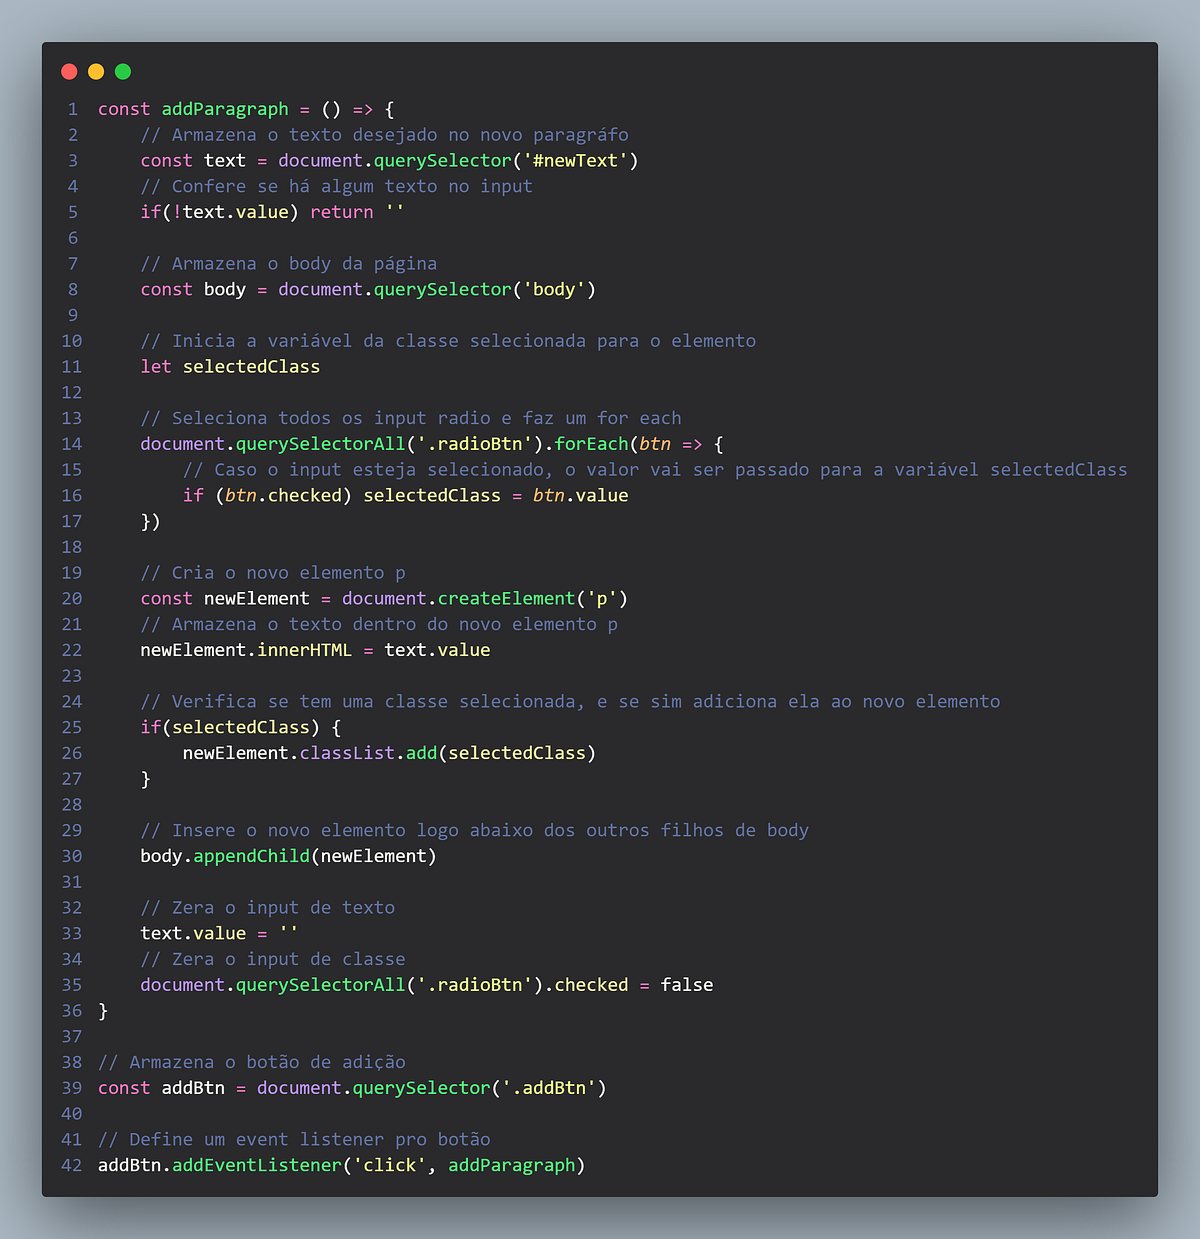Screen dimensions: 1200x1239
Task: Click the selectedClass variable on line 11
Action: [251, 366]
